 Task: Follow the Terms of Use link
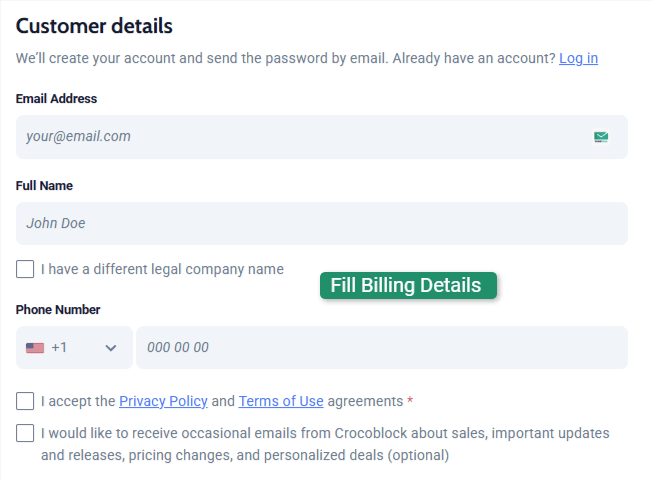(281, 401)
